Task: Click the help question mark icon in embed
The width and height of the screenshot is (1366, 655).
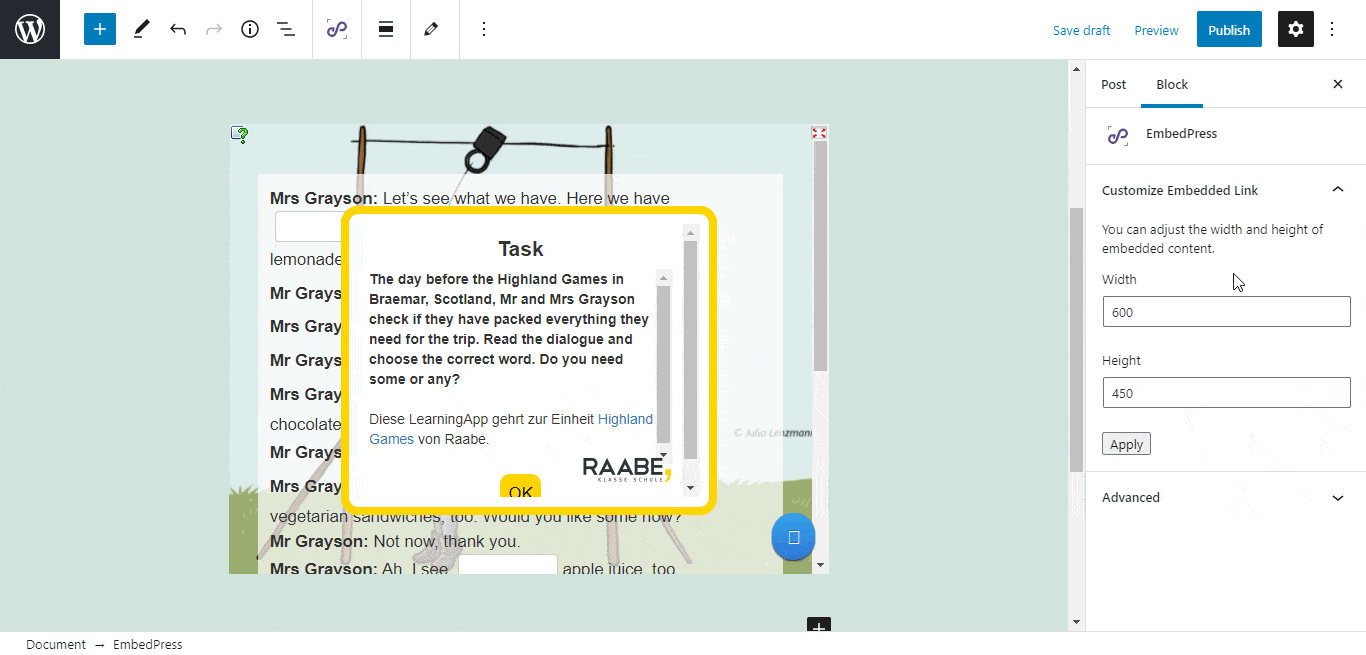Action: click(240, 134)
